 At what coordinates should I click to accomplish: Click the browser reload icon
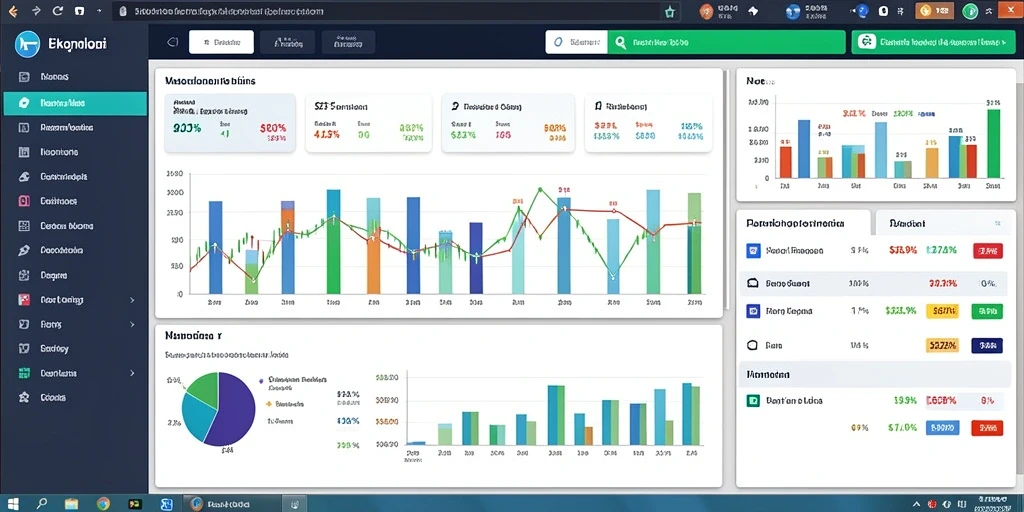coord(57,11)
